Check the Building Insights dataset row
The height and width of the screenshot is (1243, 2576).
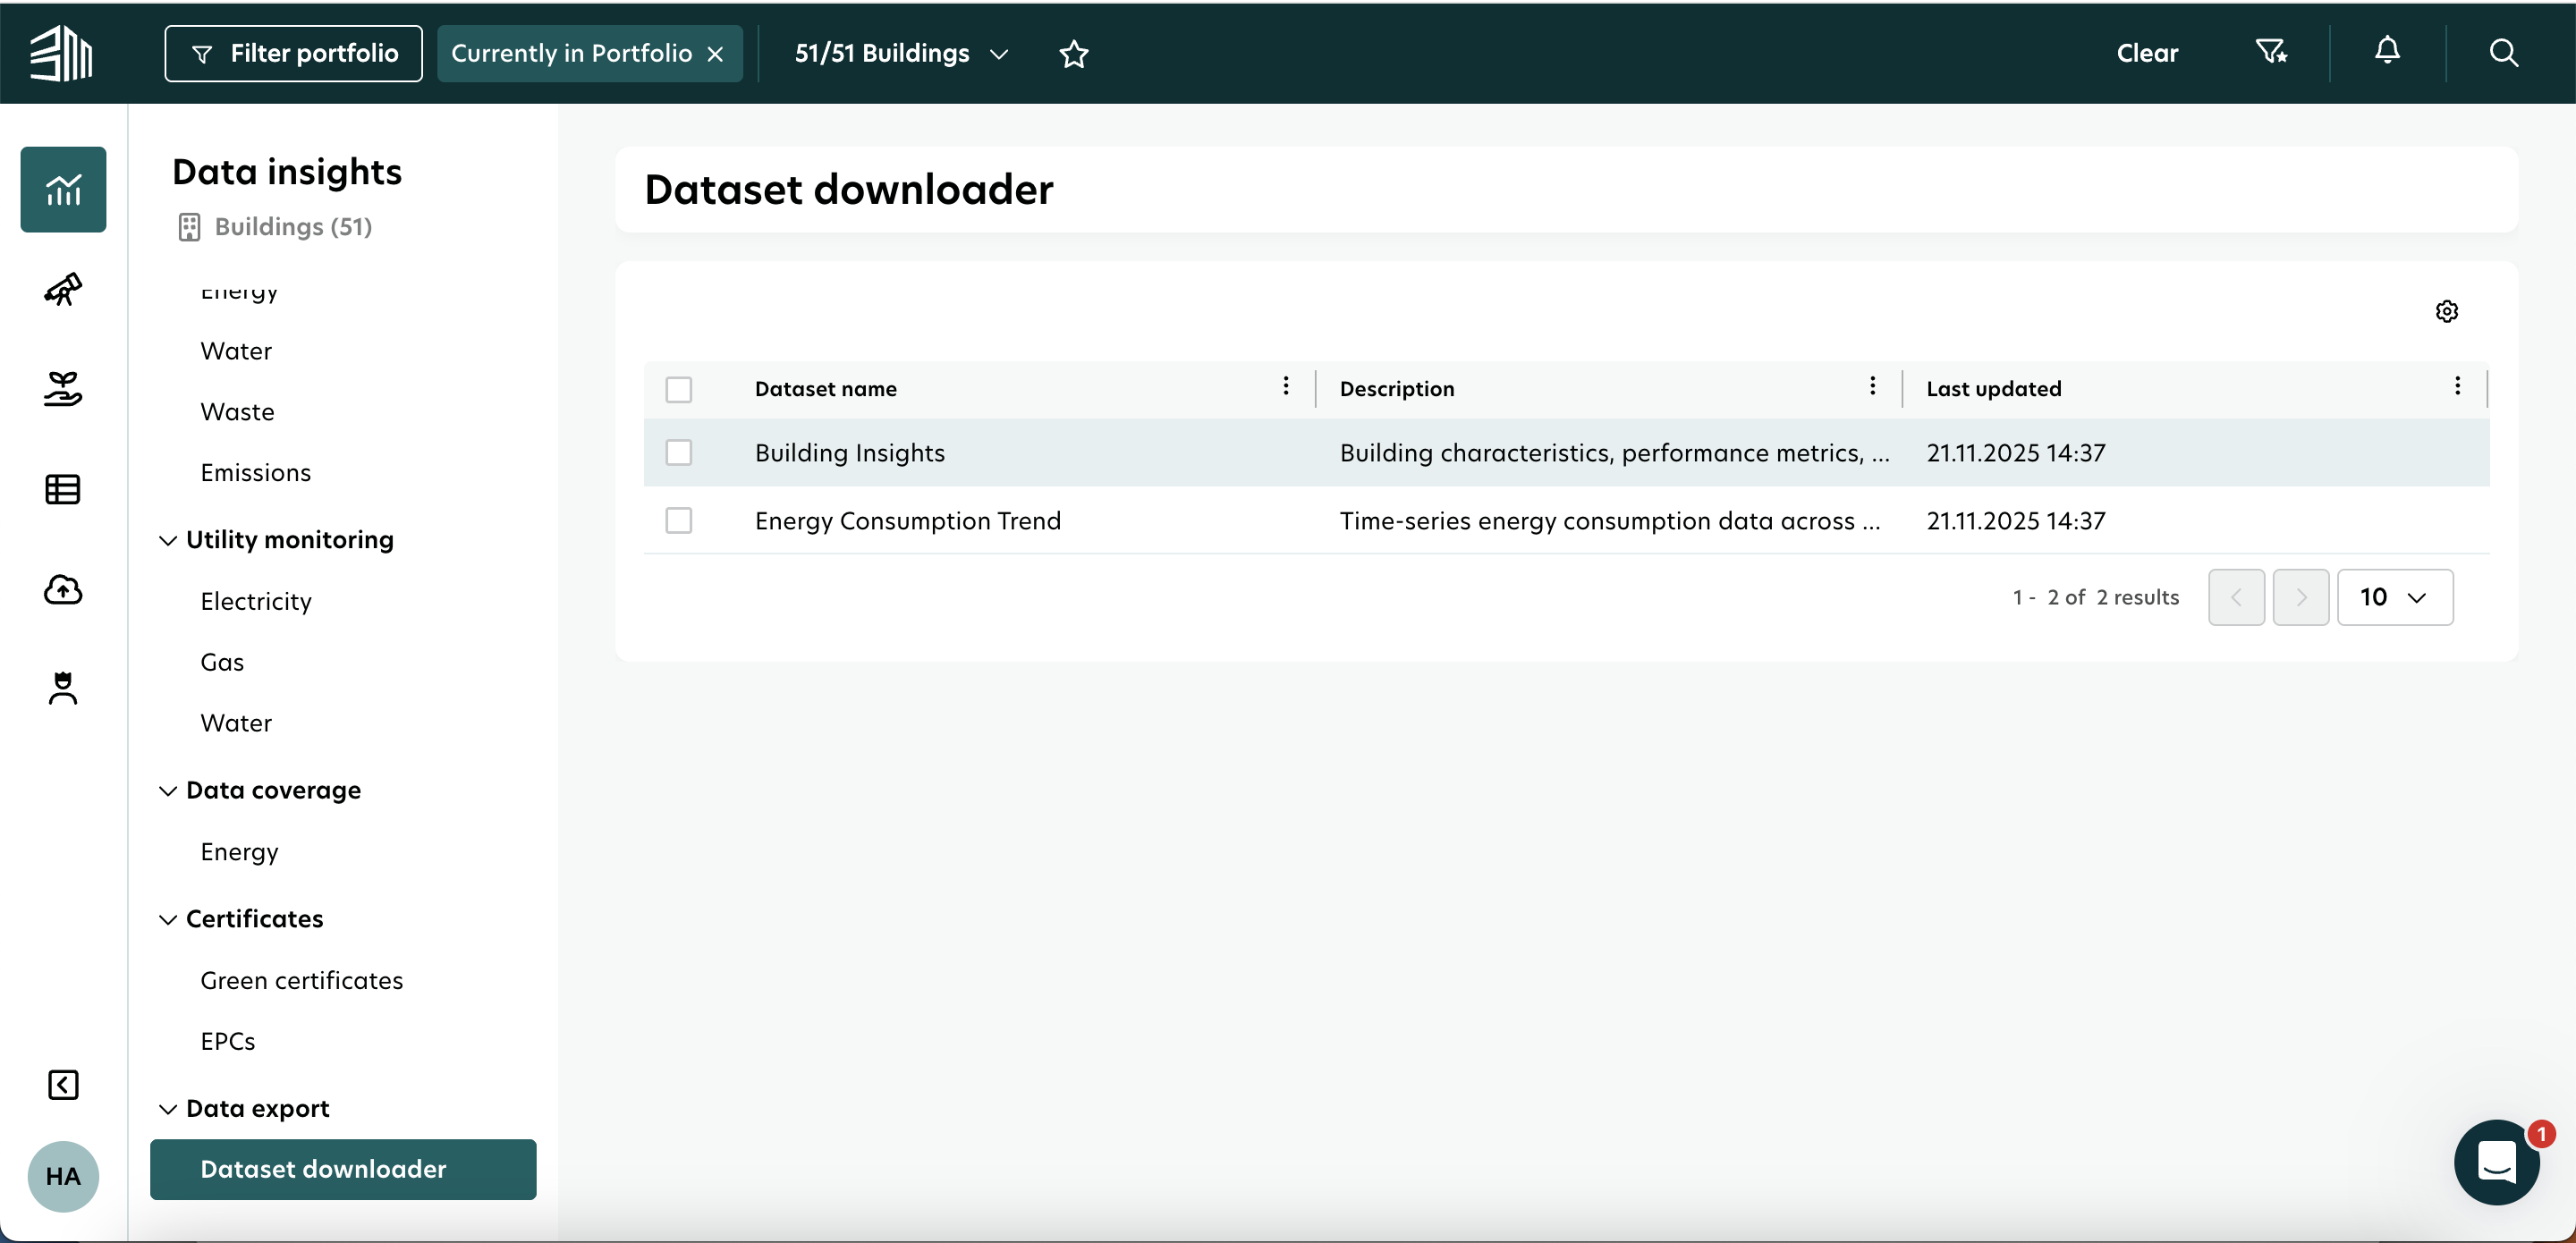pos(679,452)
